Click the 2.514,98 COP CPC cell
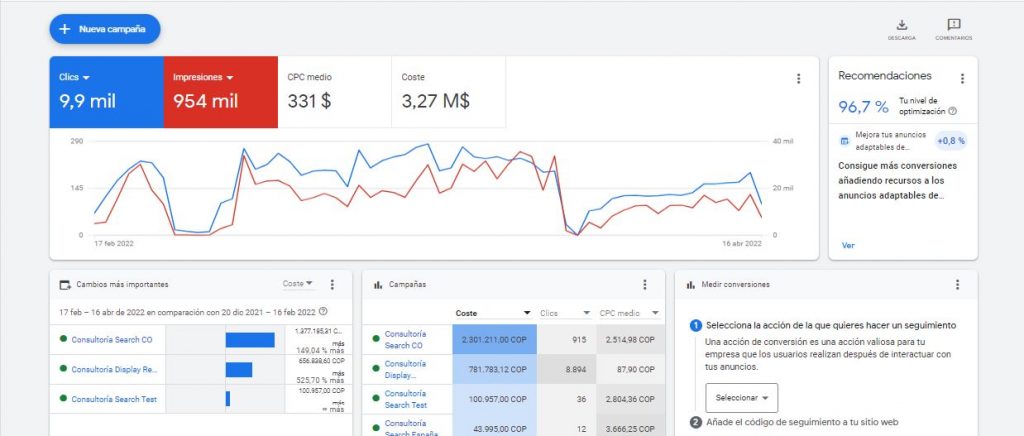Screen dimensions: 1024x436 tap(630, 339)
